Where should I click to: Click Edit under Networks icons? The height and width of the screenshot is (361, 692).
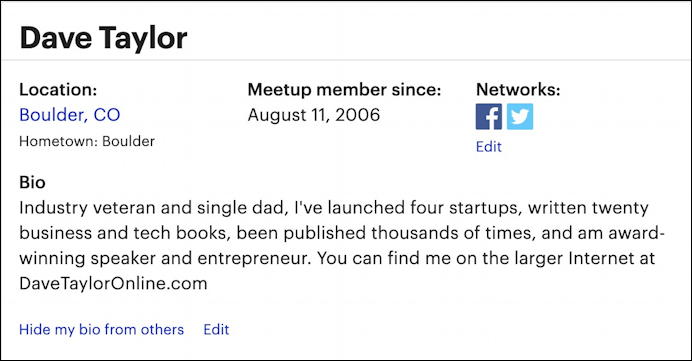pos(489,147)
